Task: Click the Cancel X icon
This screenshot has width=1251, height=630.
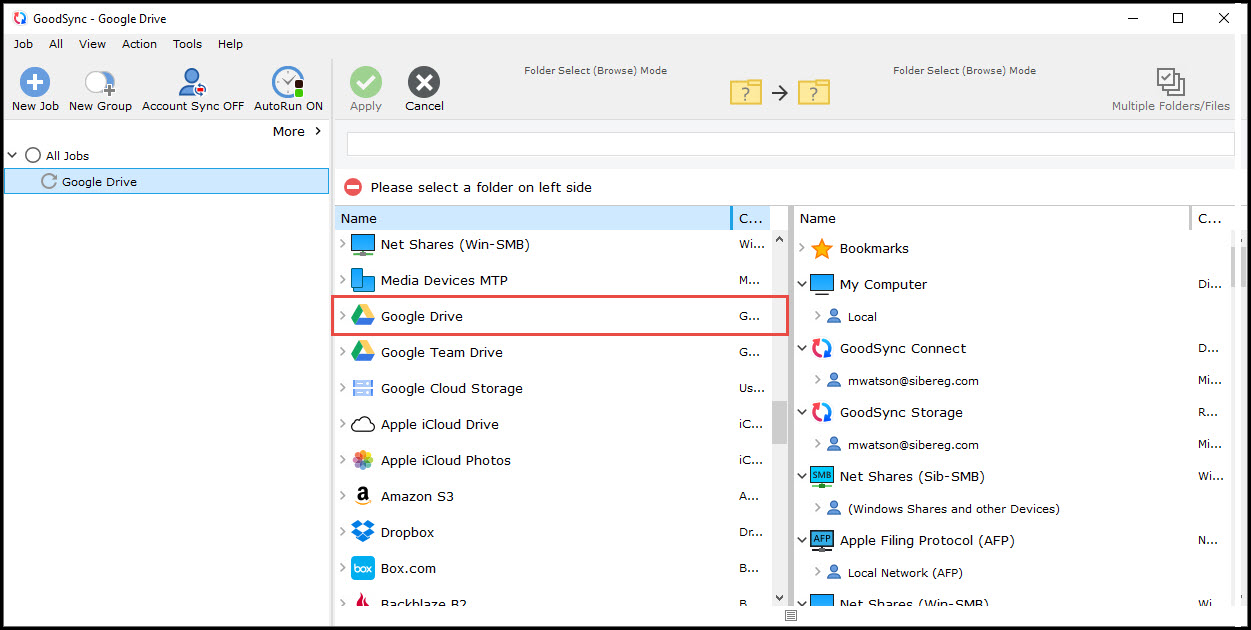Action: pyautogui.click(x=424, y=83)
